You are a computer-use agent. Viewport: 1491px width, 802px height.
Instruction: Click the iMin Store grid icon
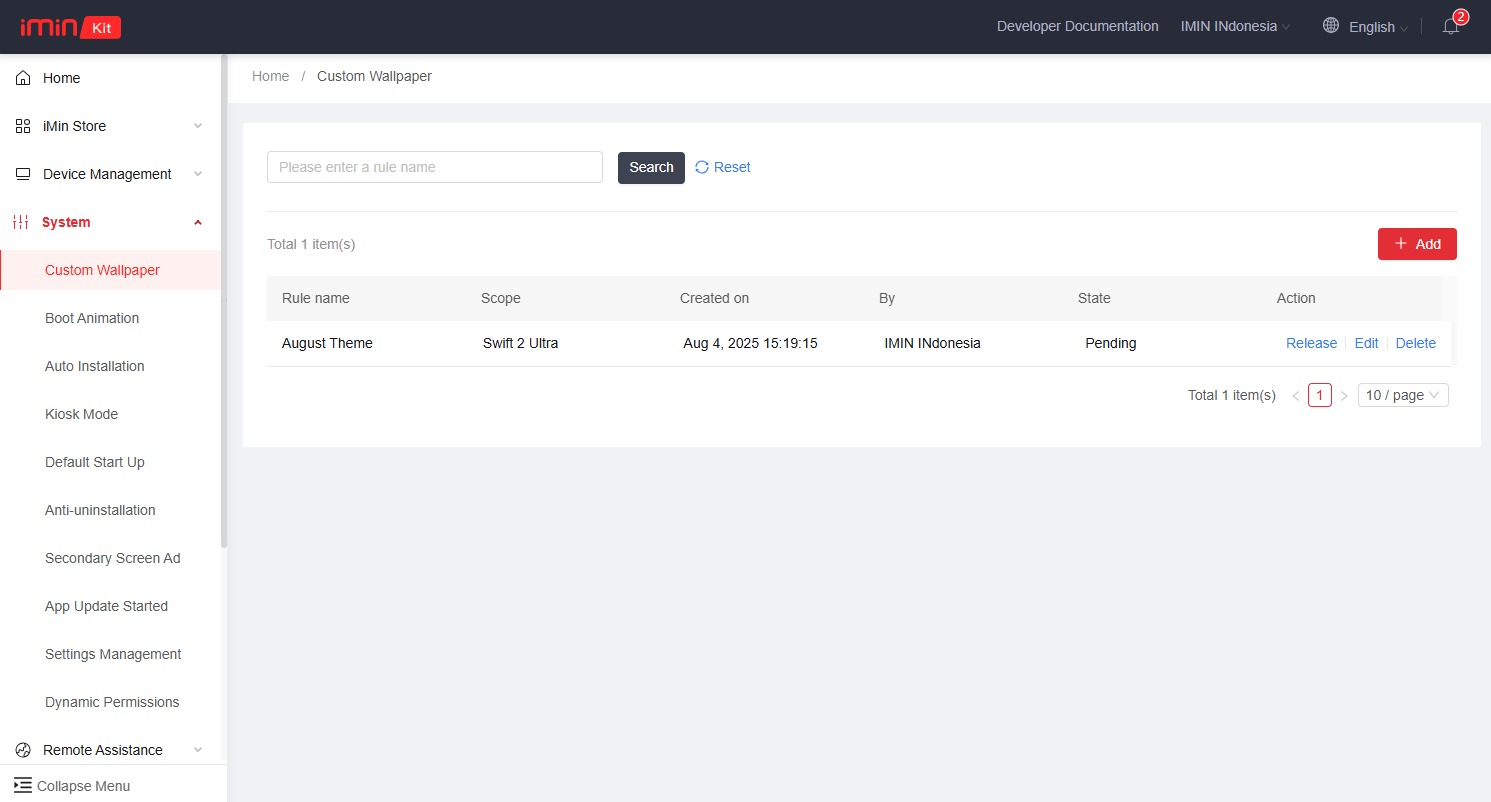tap(23, 126)
